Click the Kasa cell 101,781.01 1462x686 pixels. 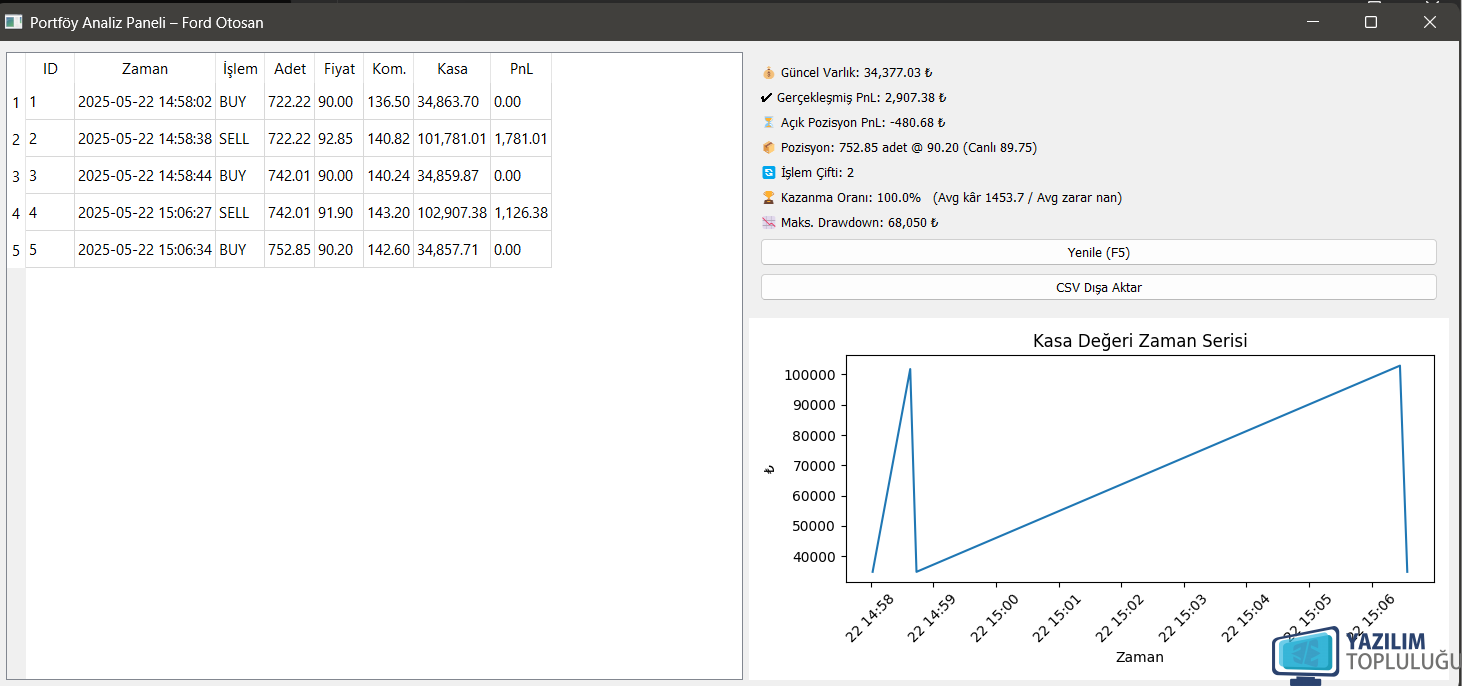(x=452, y=139)
